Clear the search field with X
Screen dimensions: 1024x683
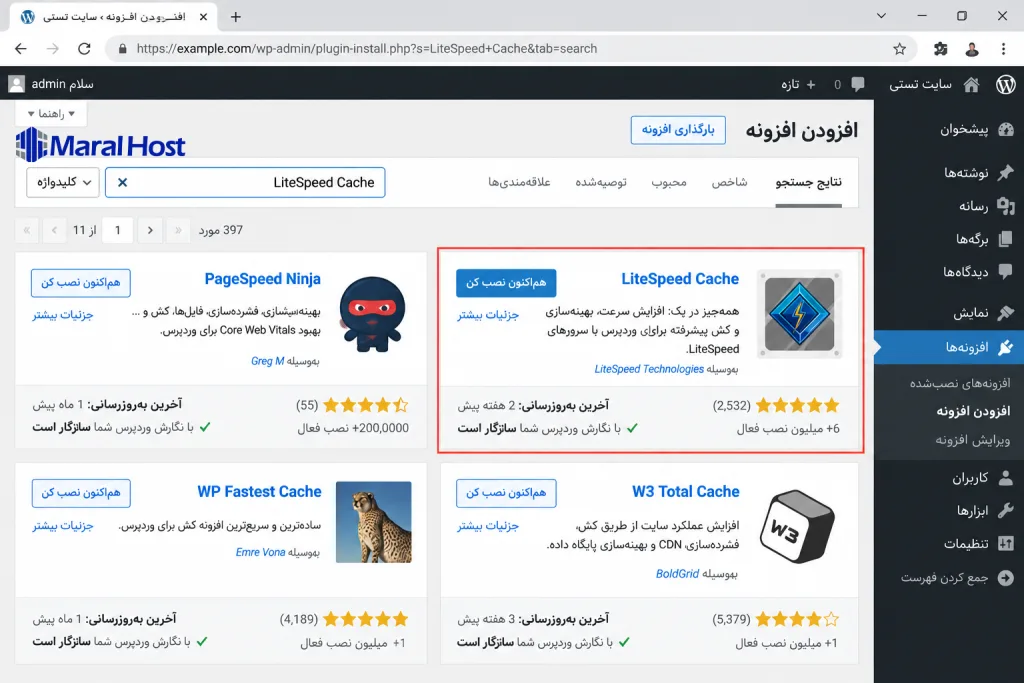click(122, 183)
